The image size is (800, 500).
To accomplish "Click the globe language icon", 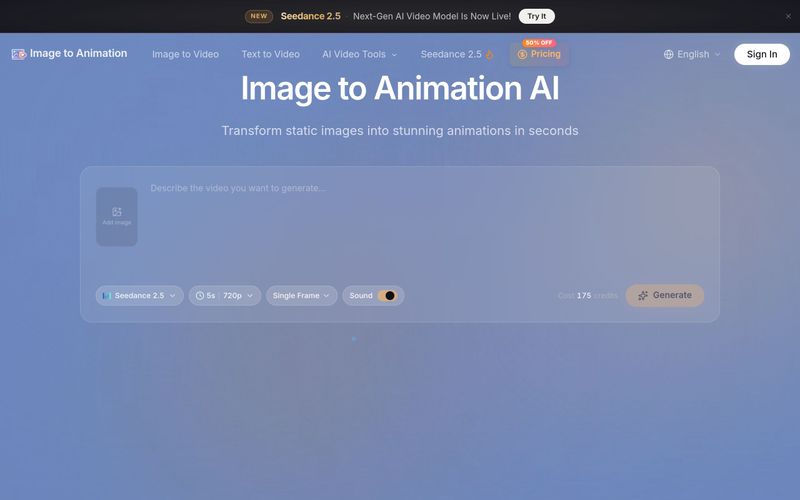I will 668,54.
